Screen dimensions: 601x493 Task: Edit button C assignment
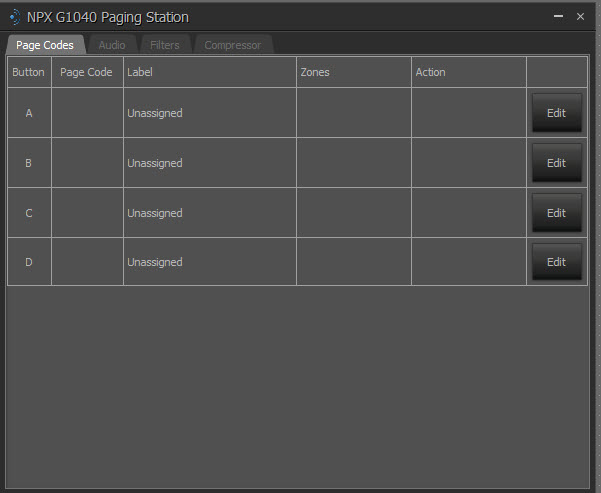(556, 213)
